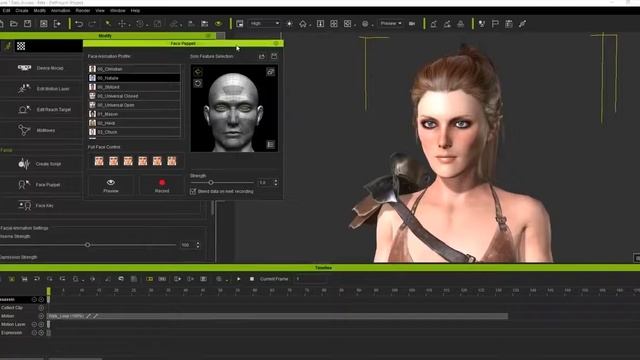The height and width of the screenshot is (360, 640).
Task: Open the Render menu
Action: (83, 11)
